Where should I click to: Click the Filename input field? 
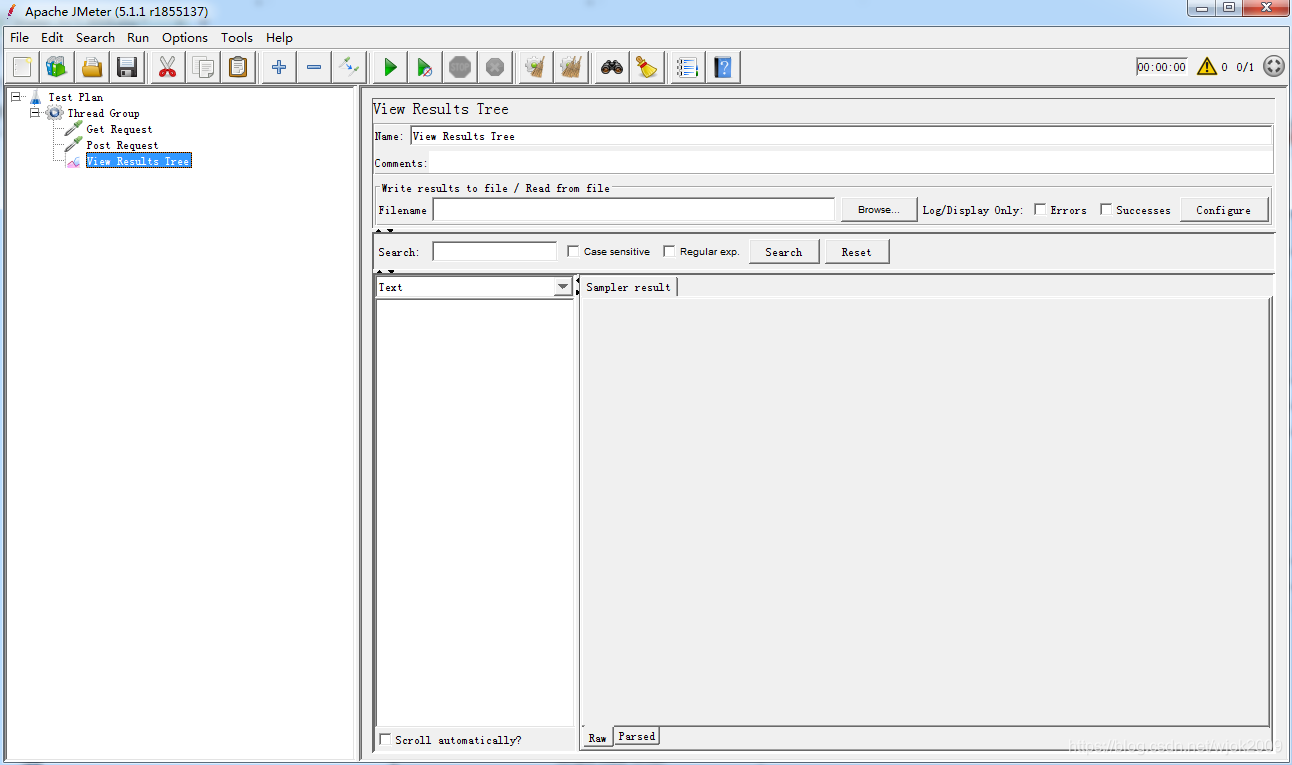click(x=633, y=209)
